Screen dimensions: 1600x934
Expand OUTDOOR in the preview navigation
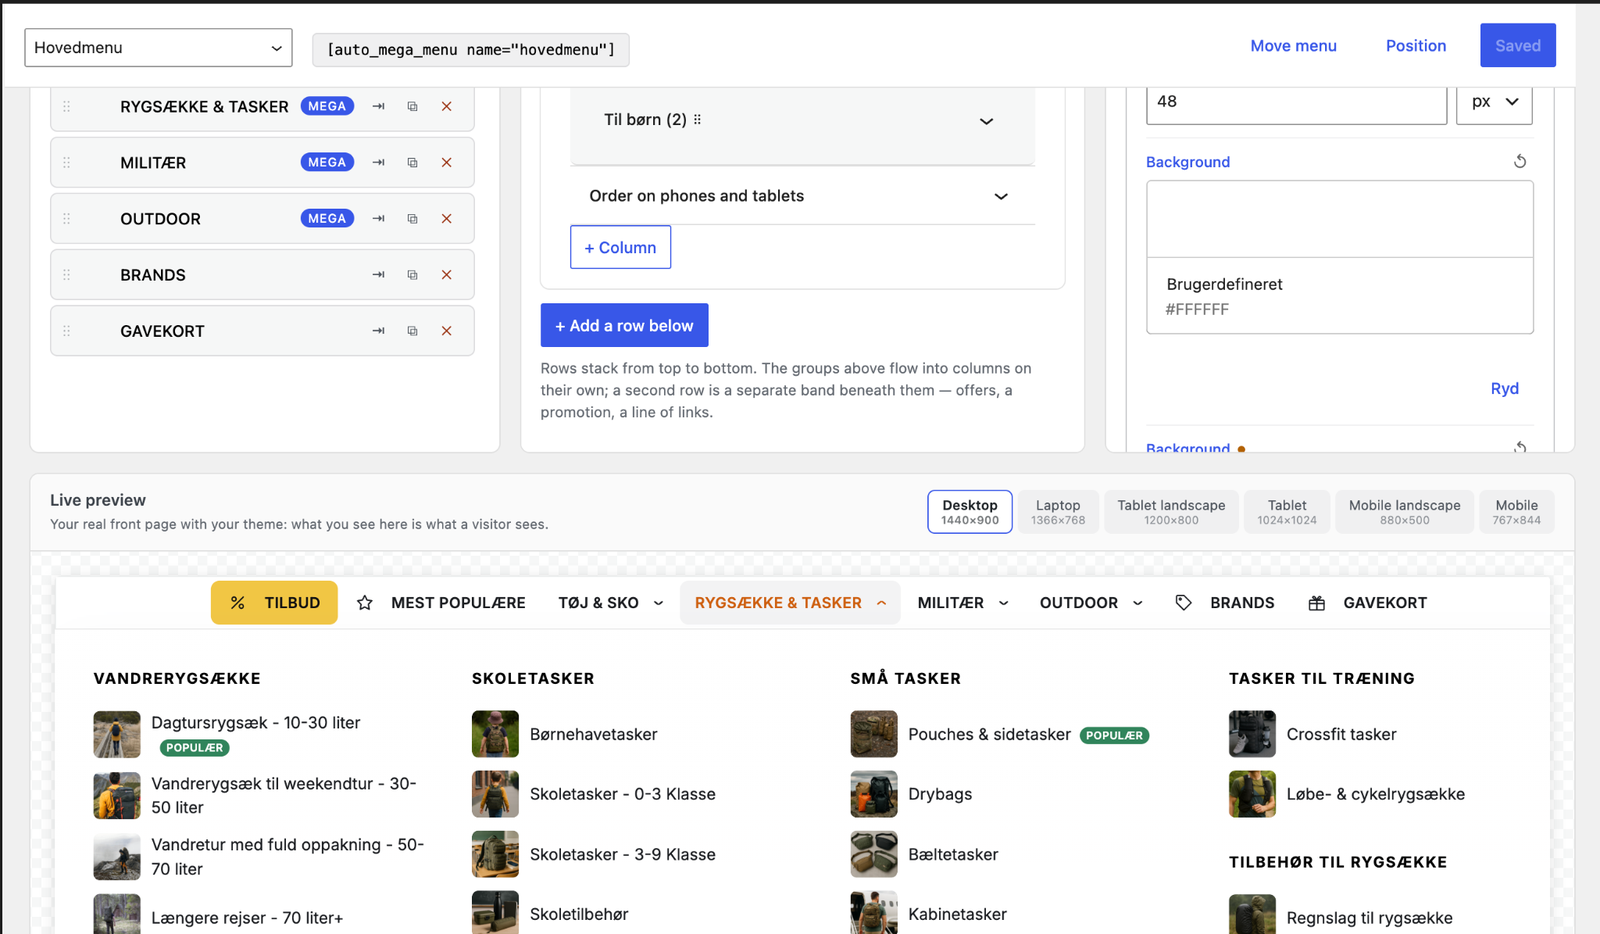coord(1137,603)
